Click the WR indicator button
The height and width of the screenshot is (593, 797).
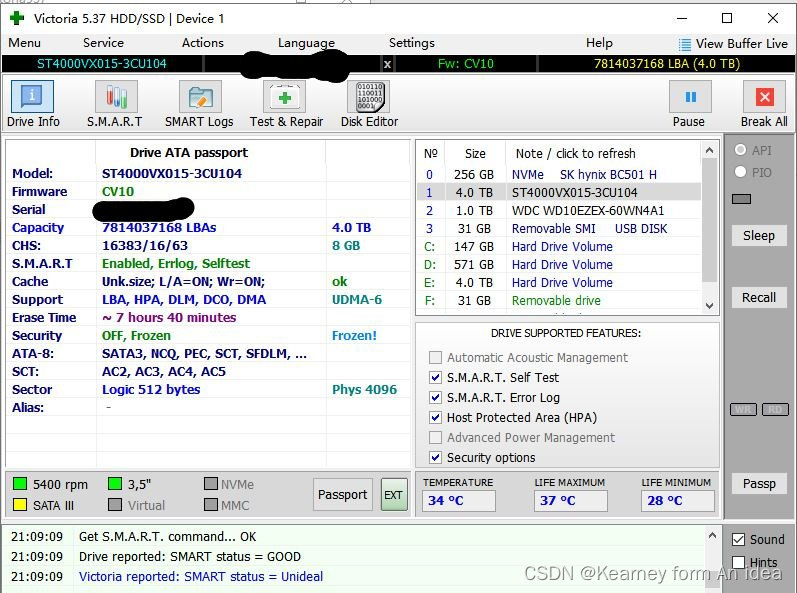(x=743, y=410)
